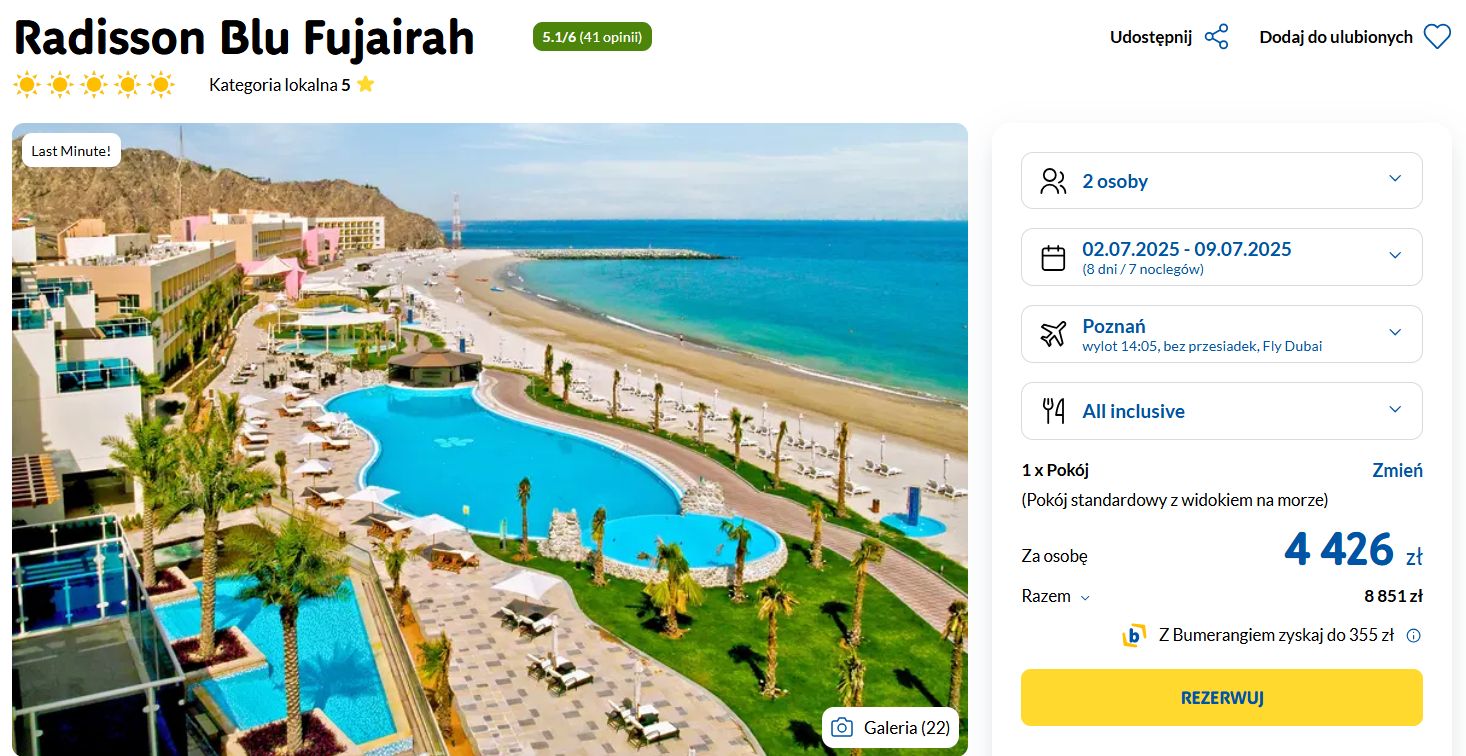
Task: Click the people icon in guests field
Action: 1053,181
